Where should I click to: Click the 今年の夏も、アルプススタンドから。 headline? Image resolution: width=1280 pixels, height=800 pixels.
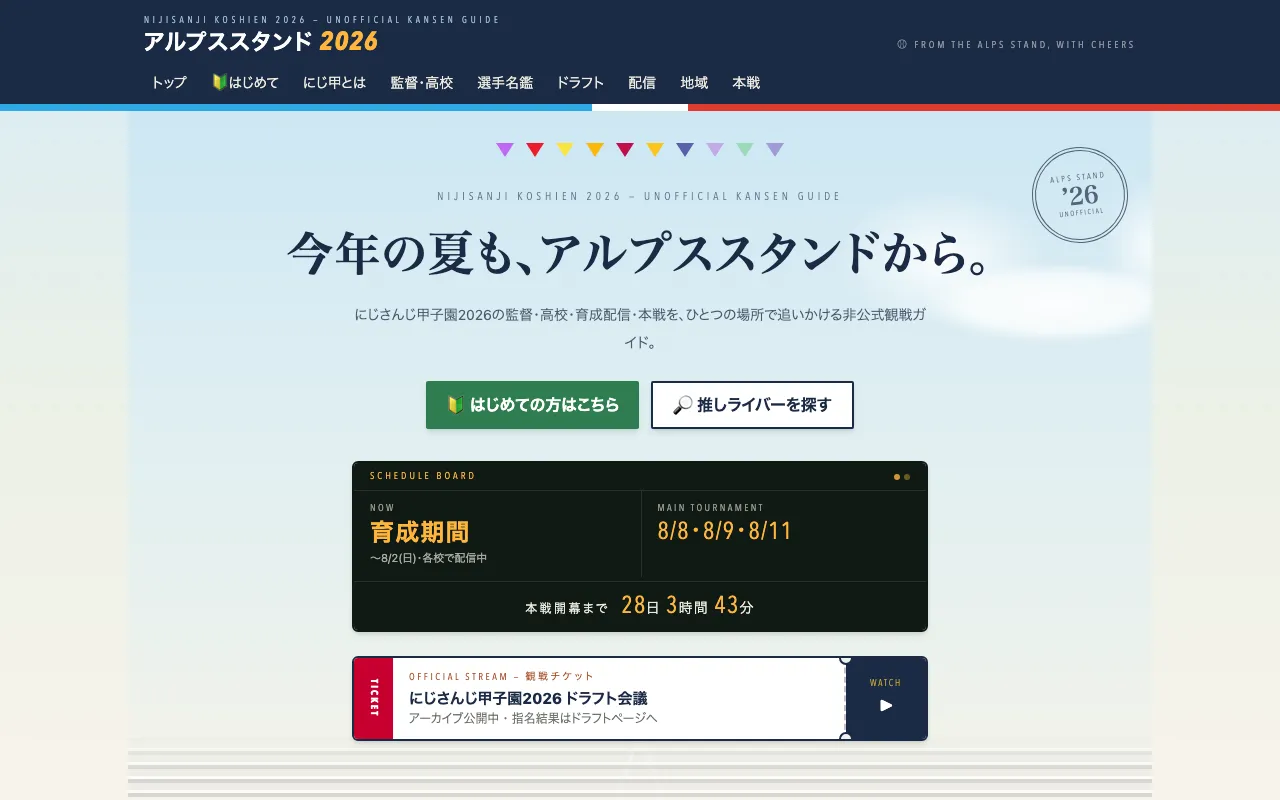640,252
